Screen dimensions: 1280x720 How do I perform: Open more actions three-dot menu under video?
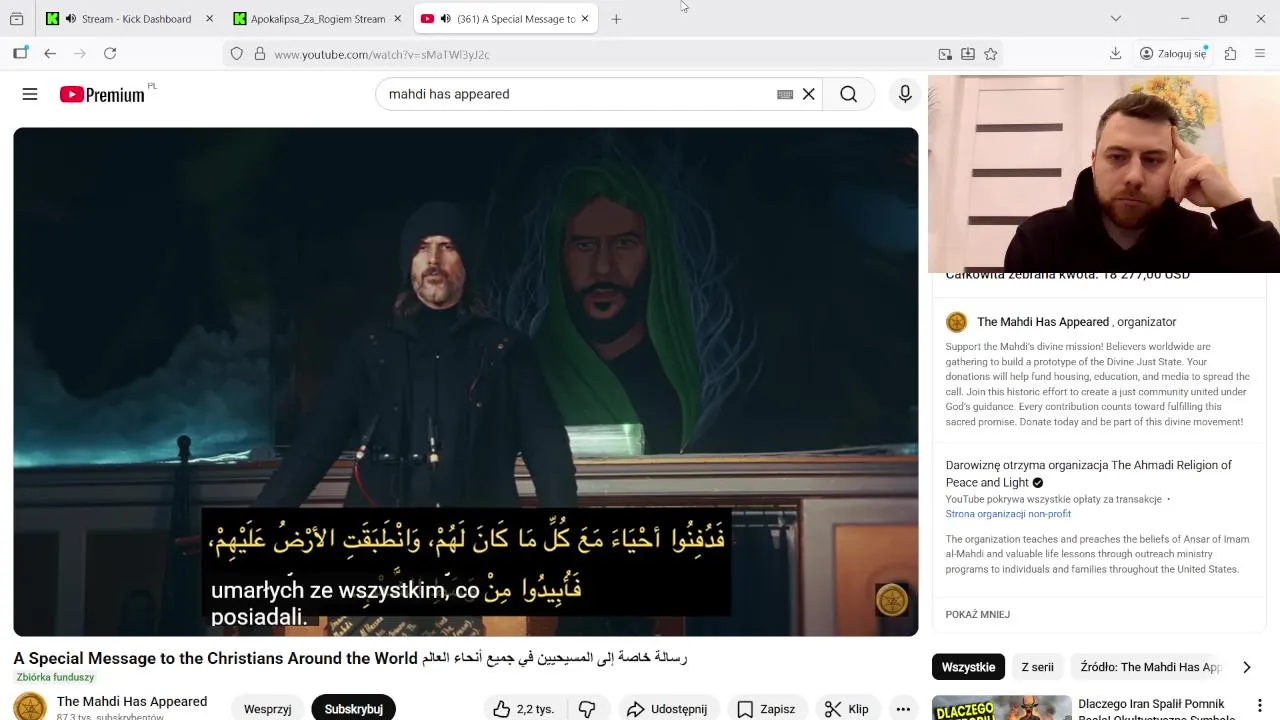click(903, 709)
